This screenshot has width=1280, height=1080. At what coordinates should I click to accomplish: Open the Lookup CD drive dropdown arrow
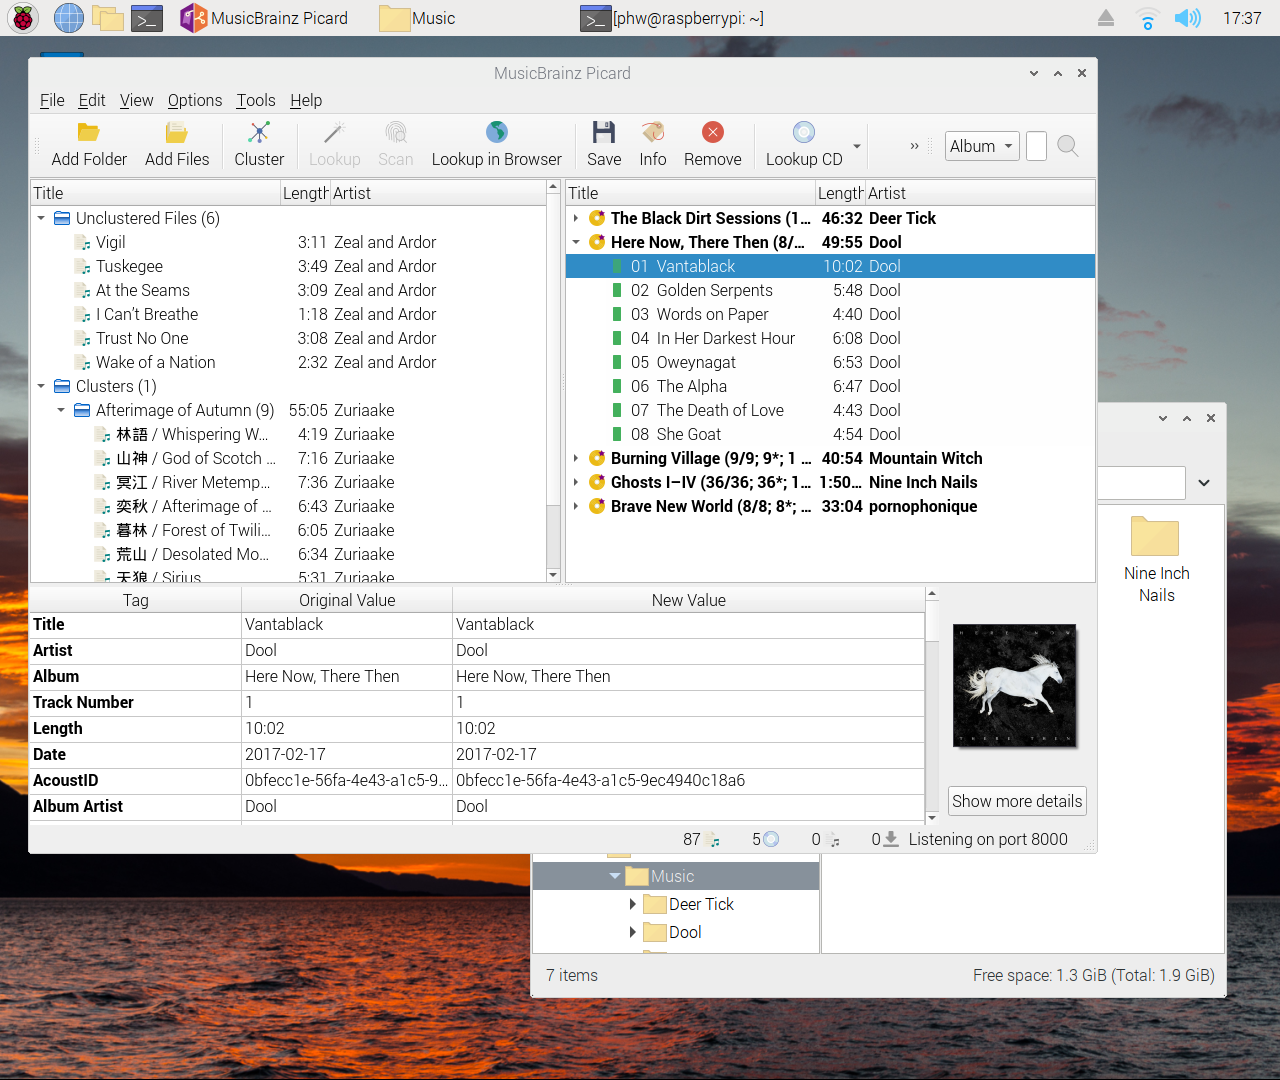point(857,146)
